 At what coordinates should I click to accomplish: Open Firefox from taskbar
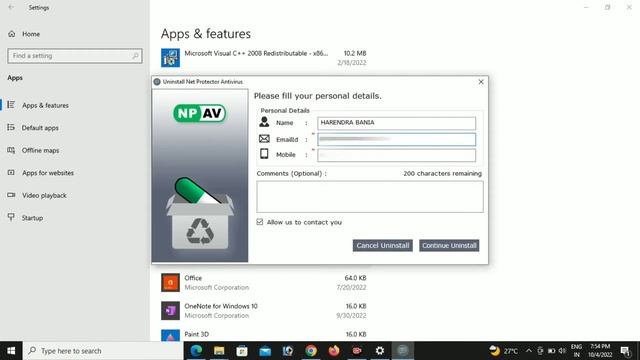pyautogui.click(x=334, y=351)
